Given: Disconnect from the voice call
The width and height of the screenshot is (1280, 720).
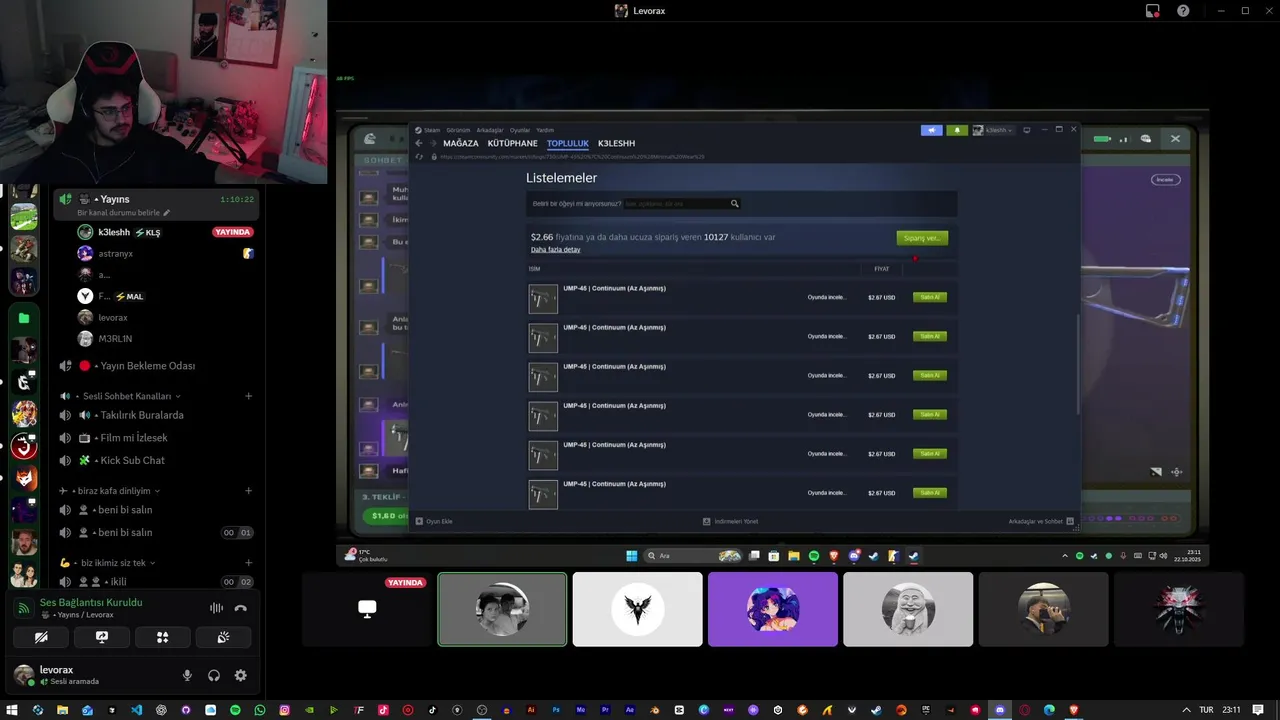Looking at the screenshot, I should pyautogui.click(x=240, y=608).
